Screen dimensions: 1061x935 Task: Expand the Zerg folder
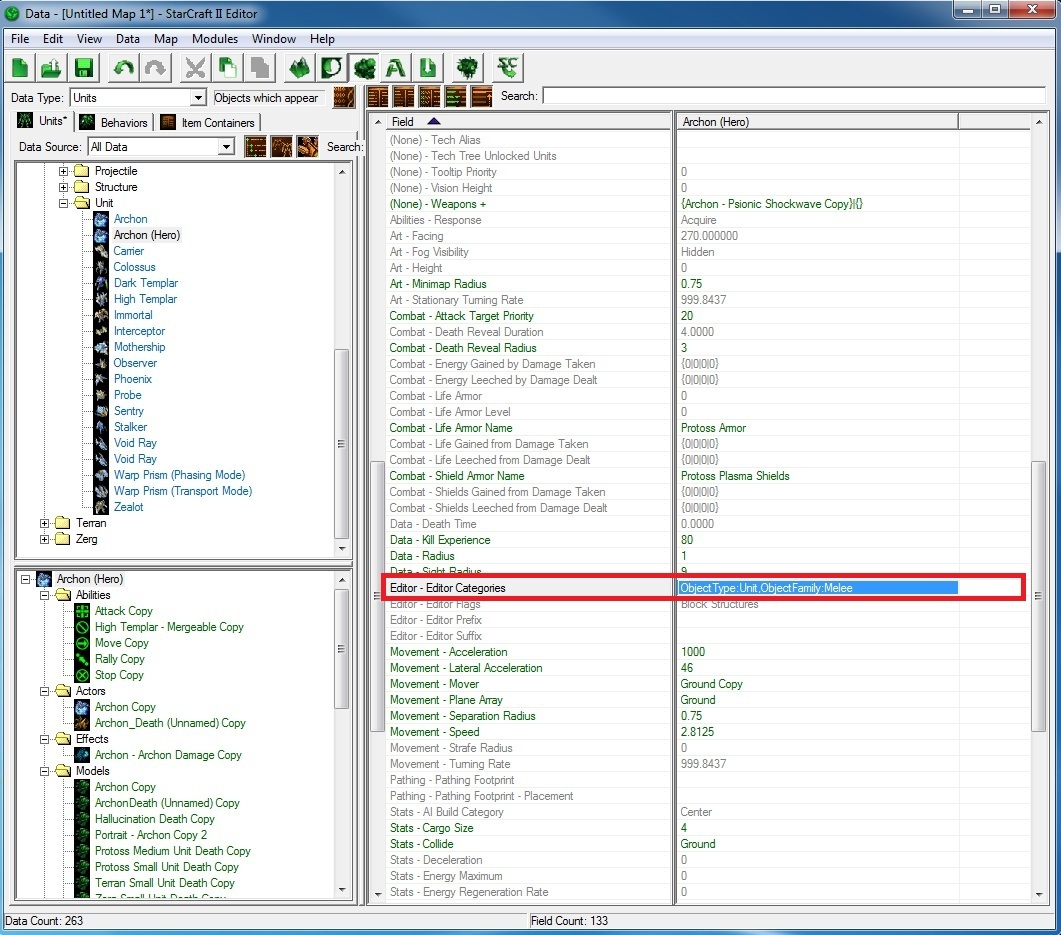click(45, 539)
